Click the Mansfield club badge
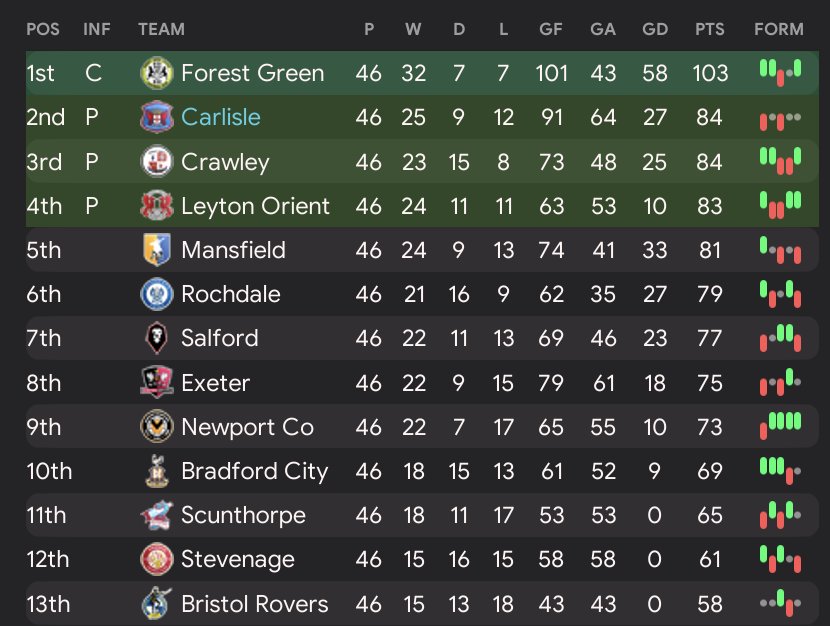The height and width of the screenshot is (626, 830). pos(157,250)
